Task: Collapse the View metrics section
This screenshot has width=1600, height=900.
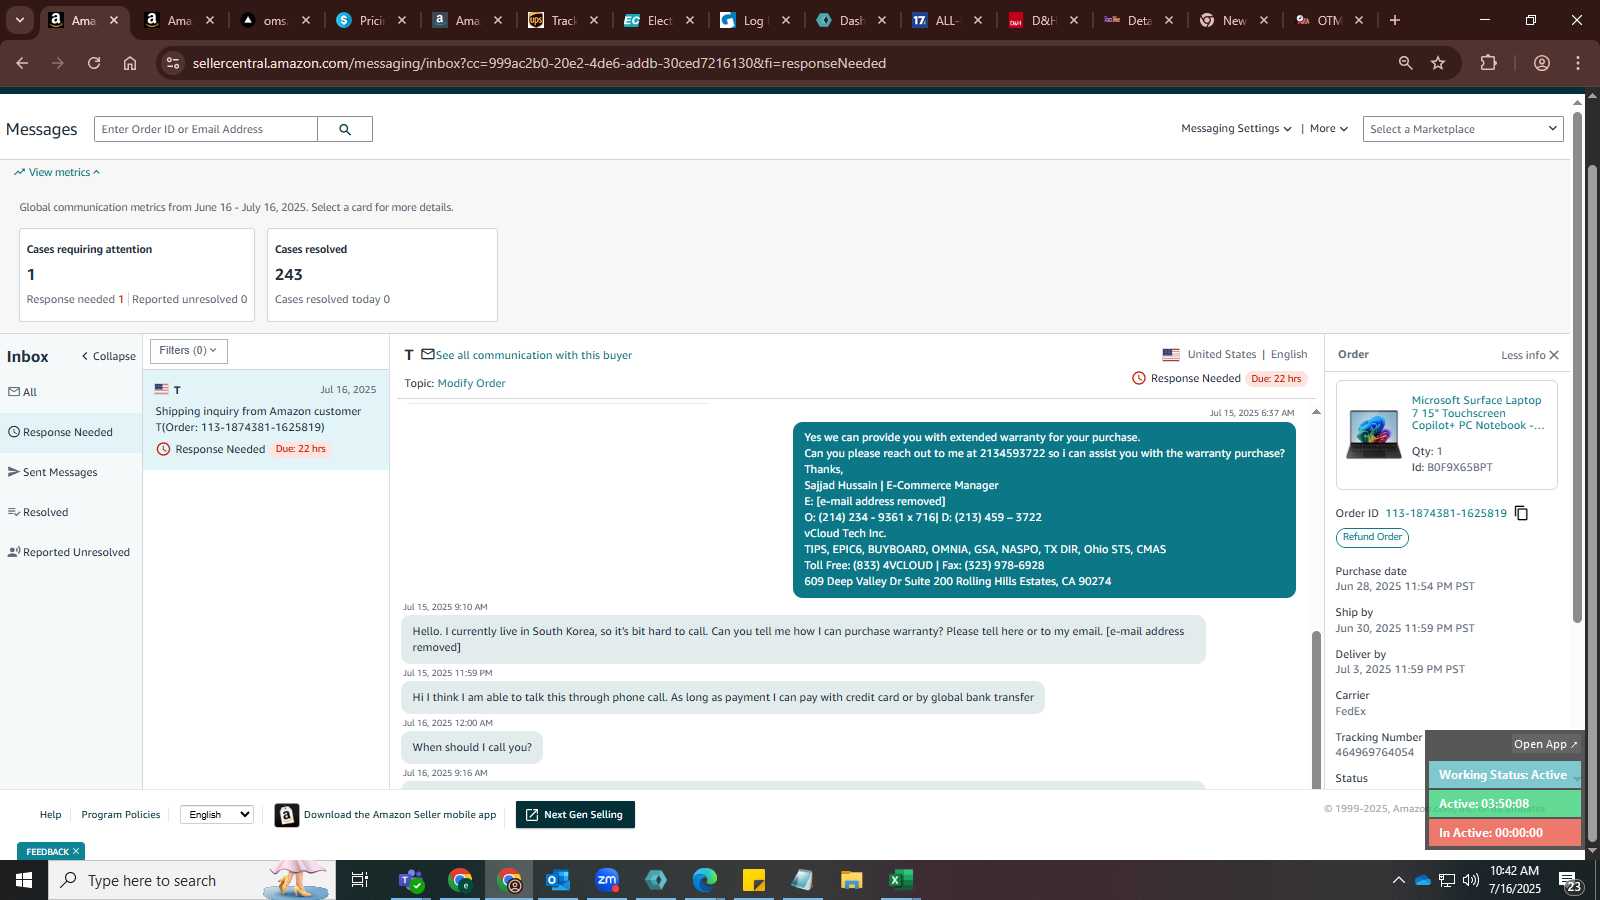Action: (57, 172)
